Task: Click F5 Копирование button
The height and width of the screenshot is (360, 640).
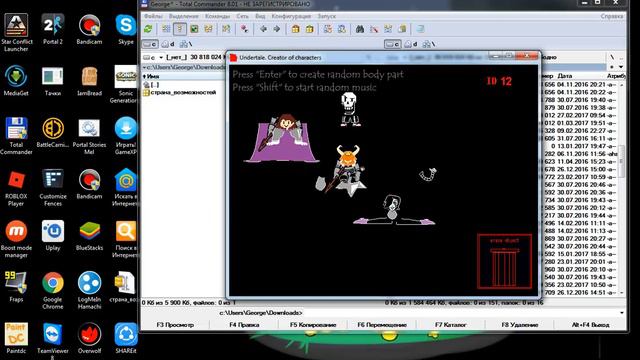Action: click(x=313, y=325)
